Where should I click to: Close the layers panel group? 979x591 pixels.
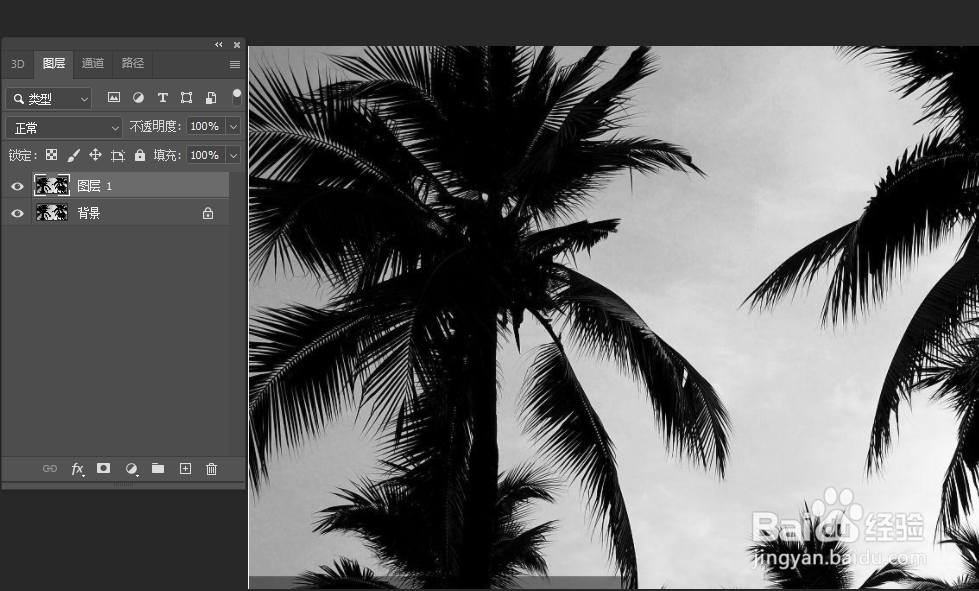(237, 45)
